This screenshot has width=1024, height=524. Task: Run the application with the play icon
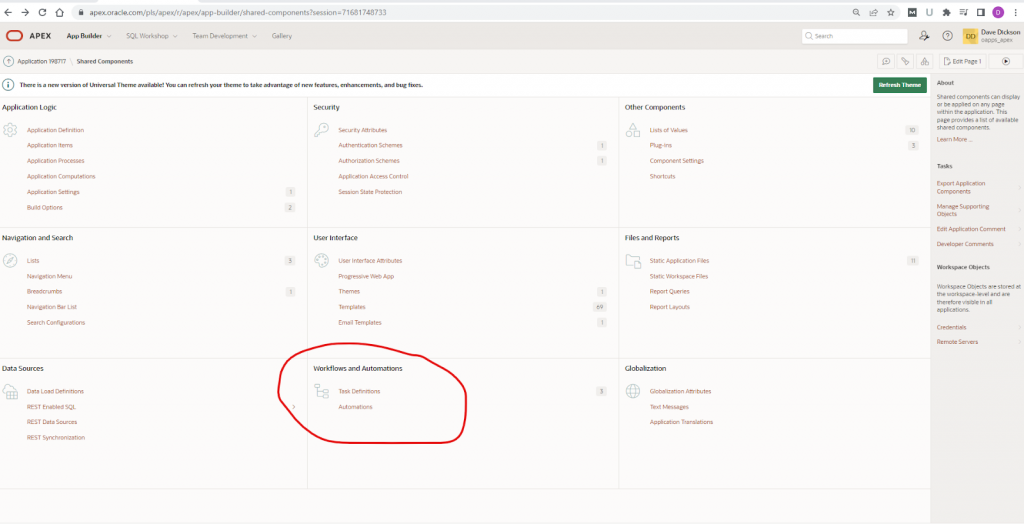point(1006,61)
